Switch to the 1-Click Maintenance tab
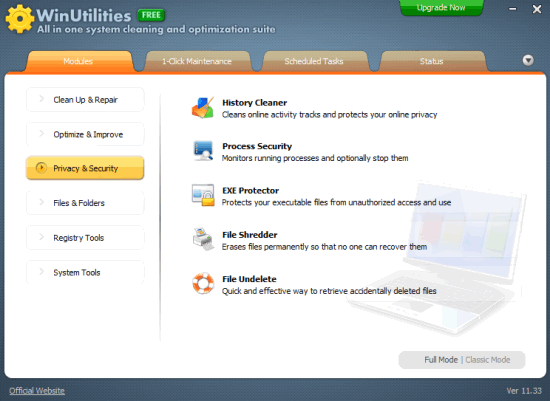Viewport: 550px width, 401px height. coord(197,61)
